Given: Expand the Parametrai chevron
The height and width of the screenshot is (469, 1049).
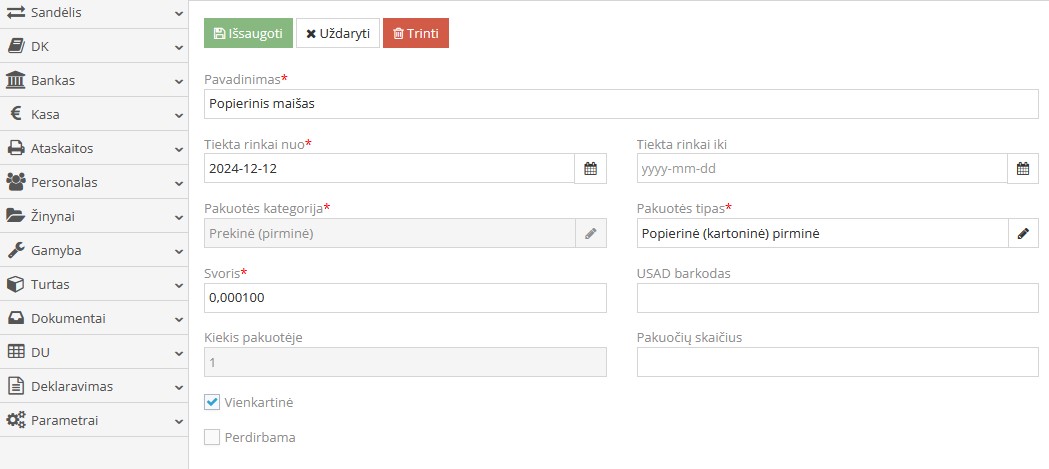Looking at the screenshot, I should pos(178,420).
